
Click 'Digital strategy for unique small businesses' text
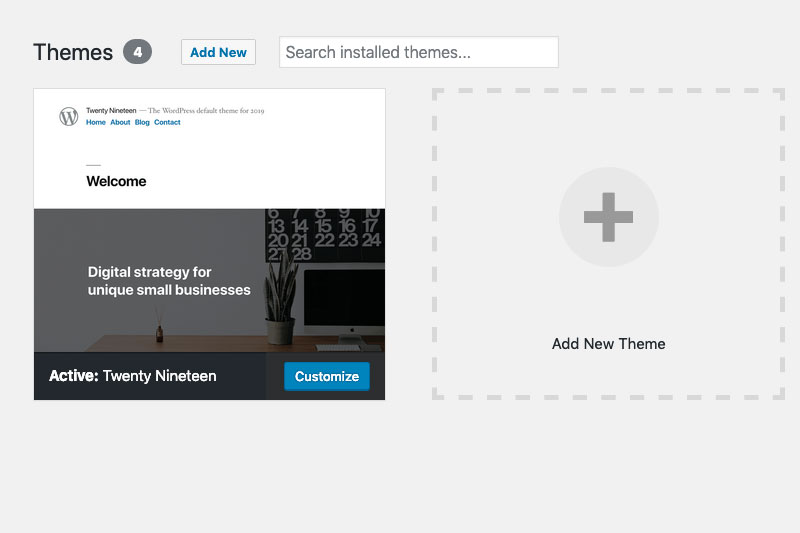(169, 281)
